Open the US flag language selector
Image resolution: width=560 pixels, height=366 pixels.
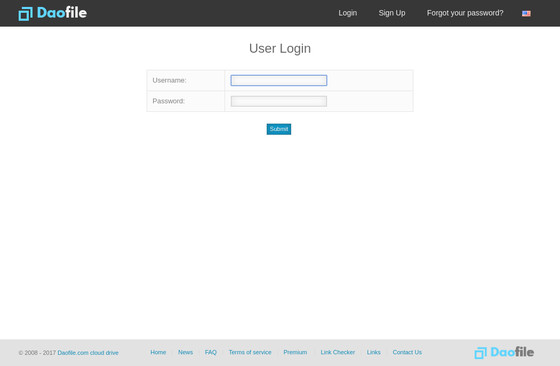[526, 14]
